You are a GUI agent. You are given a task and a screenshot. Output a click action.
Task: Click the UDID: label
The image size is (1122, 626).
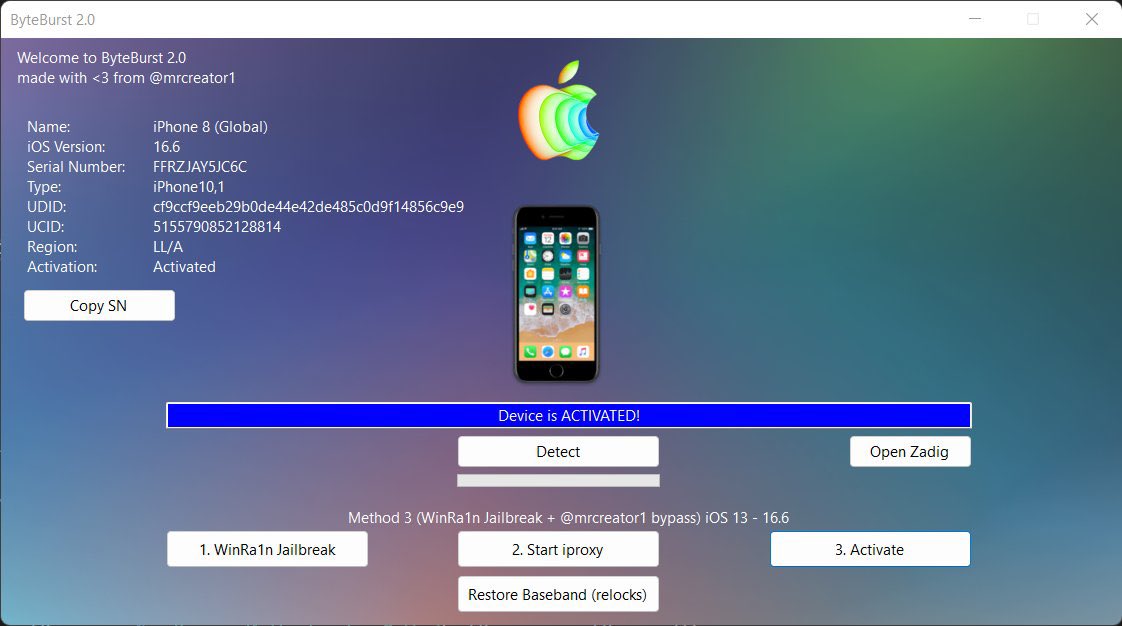47,207
